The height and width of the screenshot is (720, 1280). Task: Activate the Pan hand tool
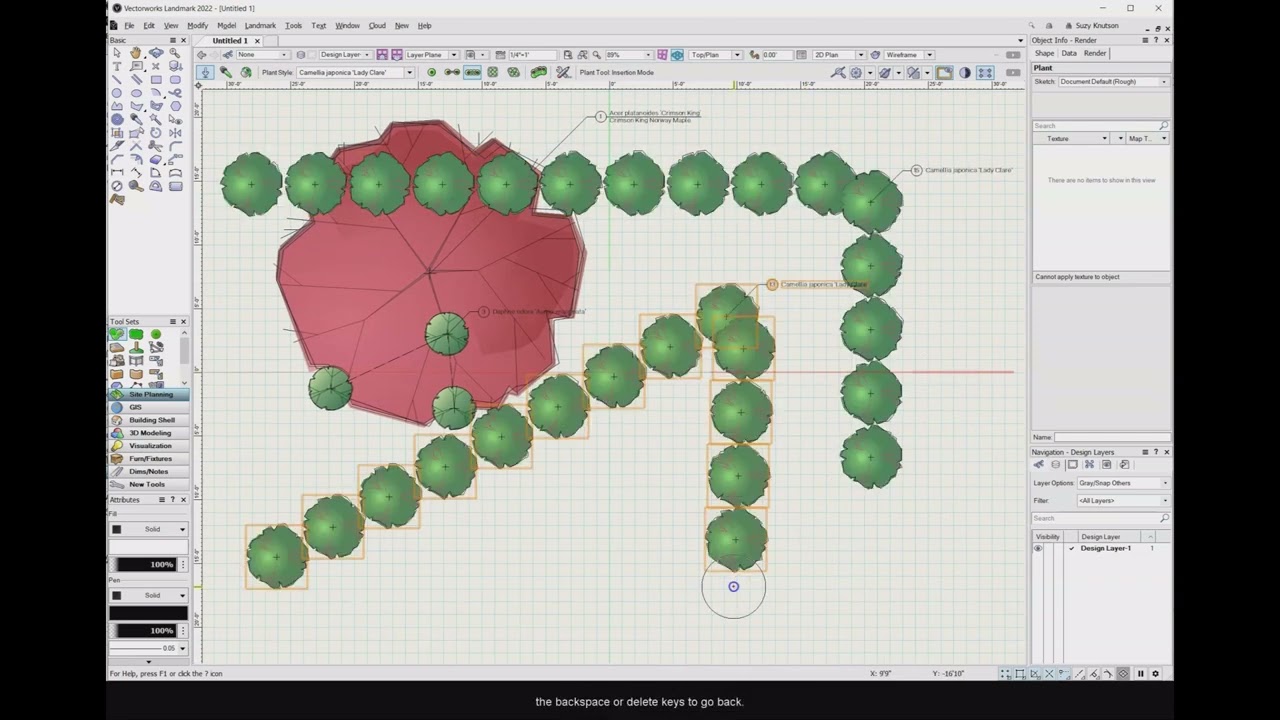136,53
